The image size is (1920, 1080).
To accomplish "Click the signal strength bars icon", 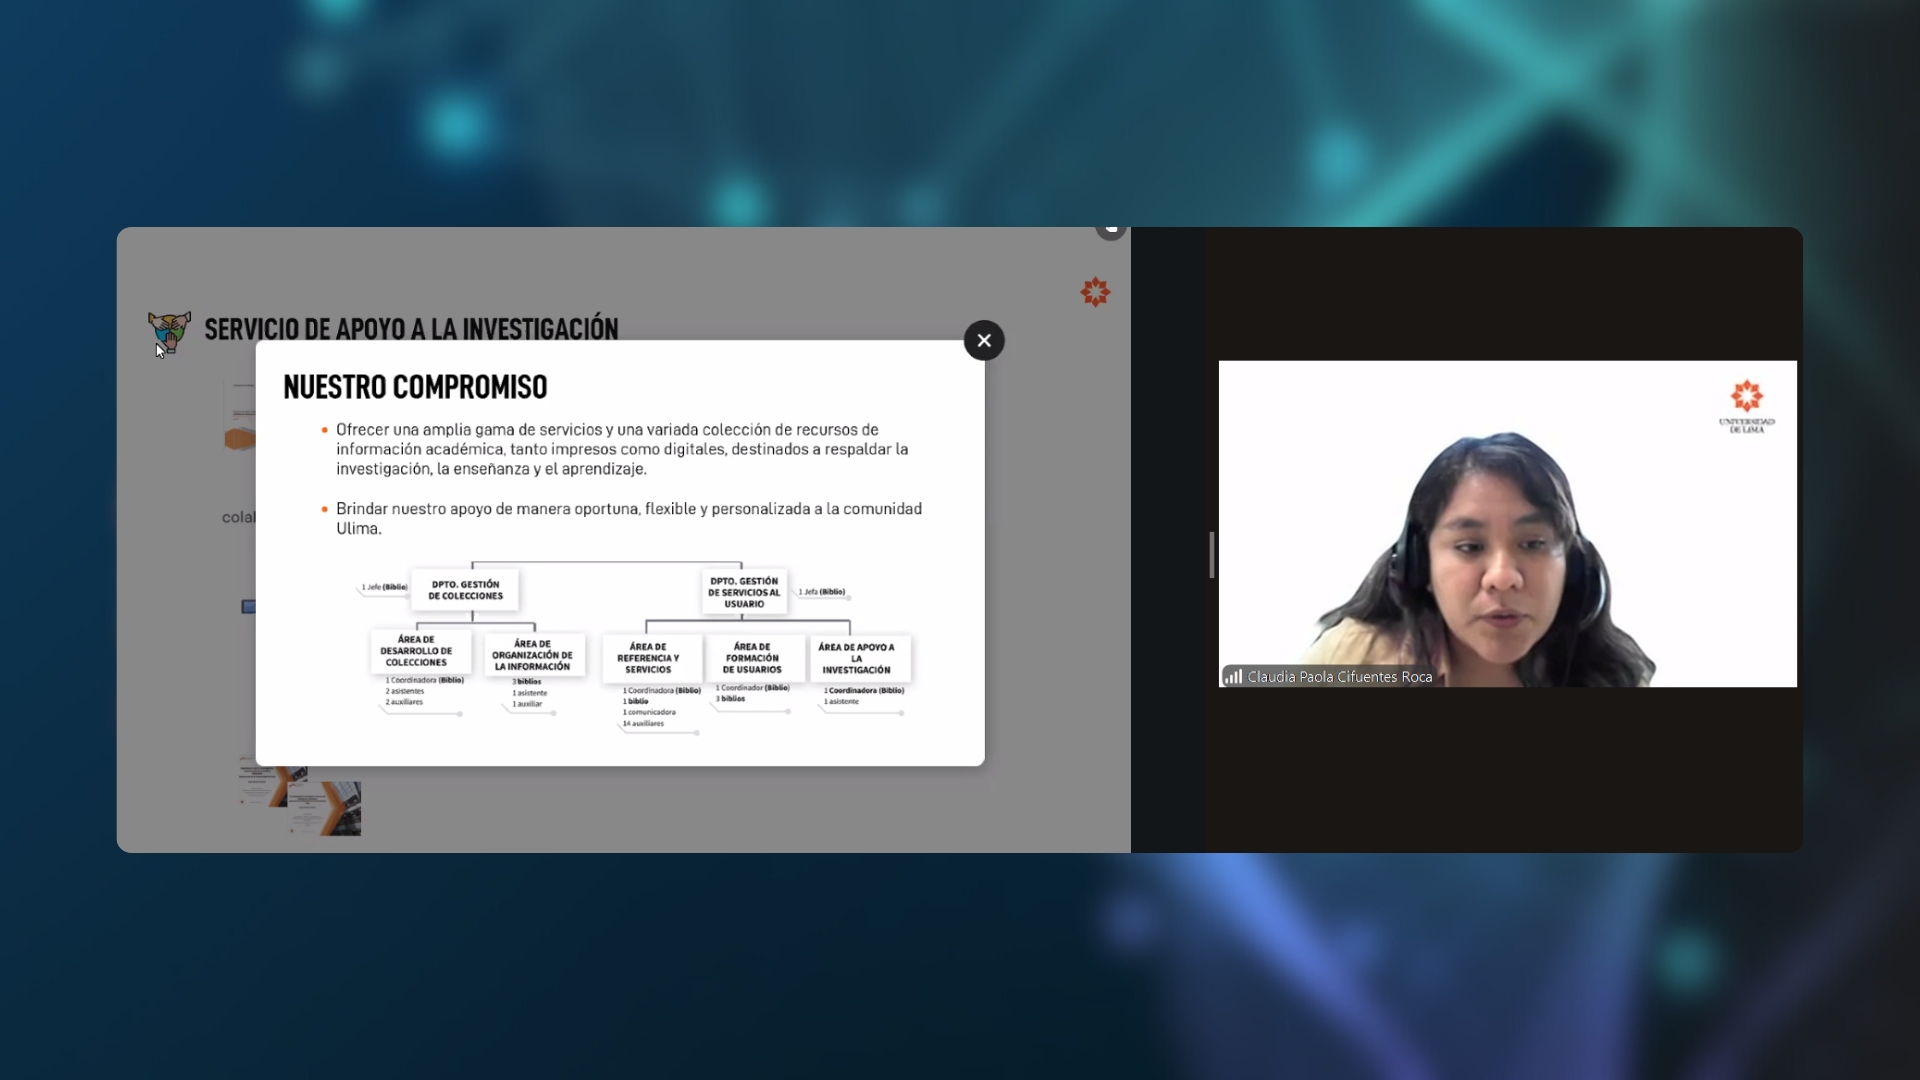I will pyautogui.click(x=1233, y=677).
